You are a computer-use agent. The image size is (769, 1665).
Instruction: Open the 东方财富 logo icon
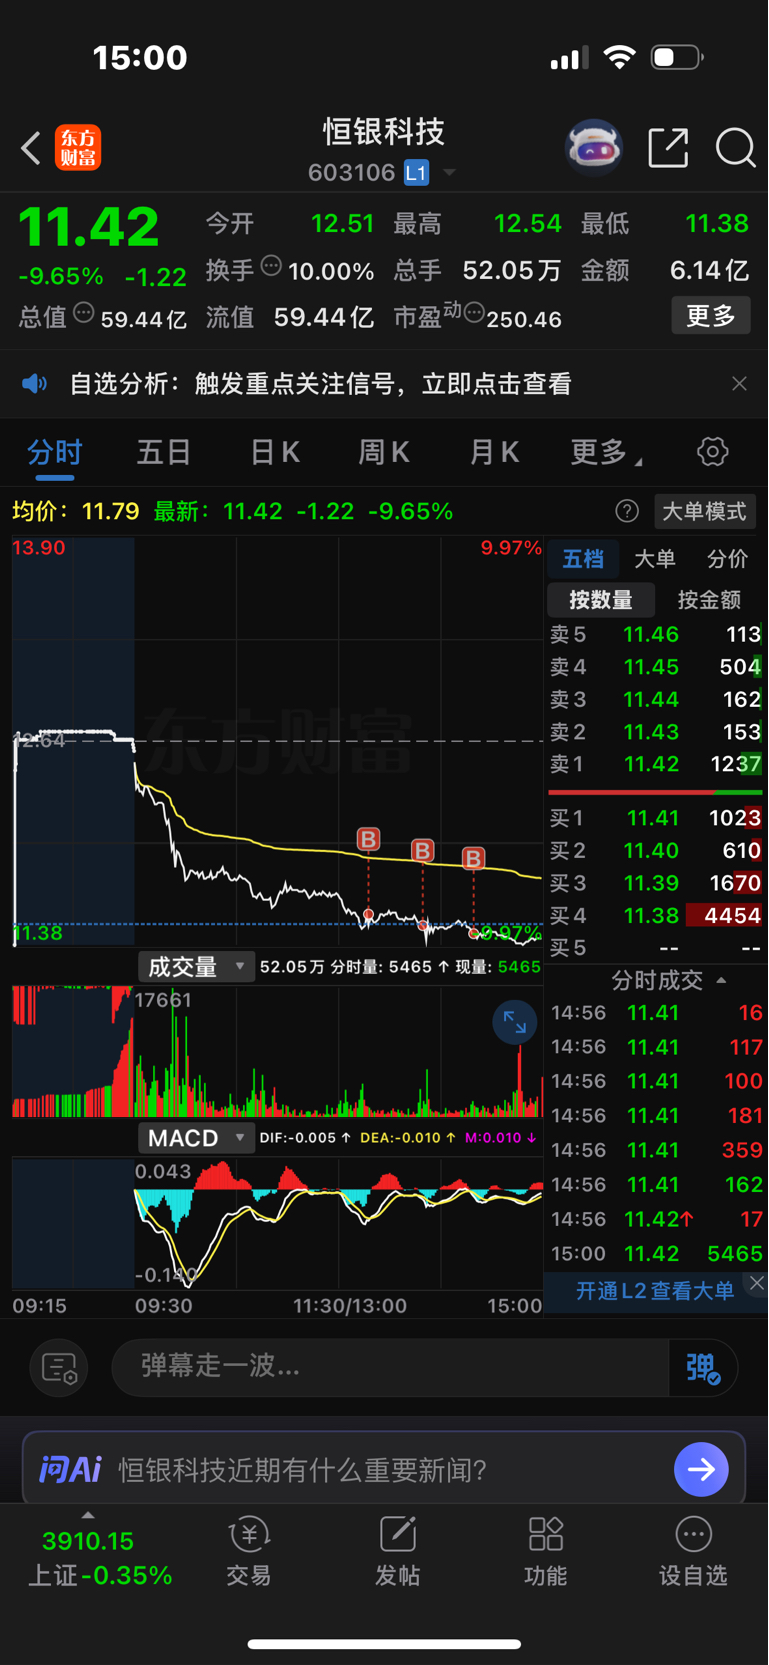pos(78,148)
